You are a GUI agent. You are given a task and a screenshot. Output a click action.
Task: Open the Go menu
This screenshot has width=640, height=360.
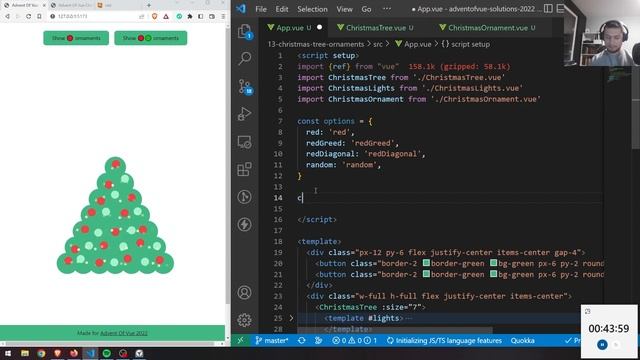click(x=367, y=9)
